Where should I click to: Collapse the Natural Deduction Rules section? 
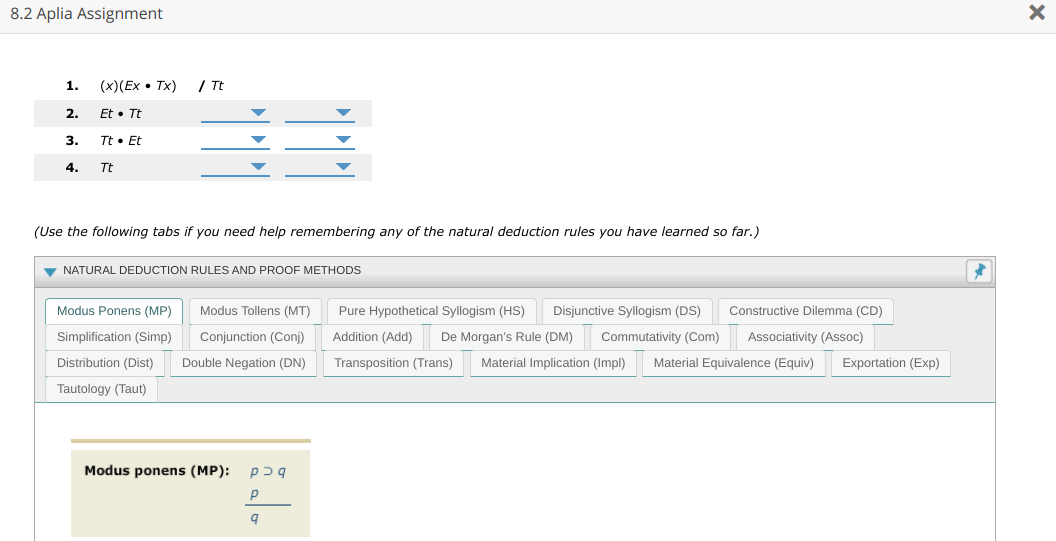(50, 272)
